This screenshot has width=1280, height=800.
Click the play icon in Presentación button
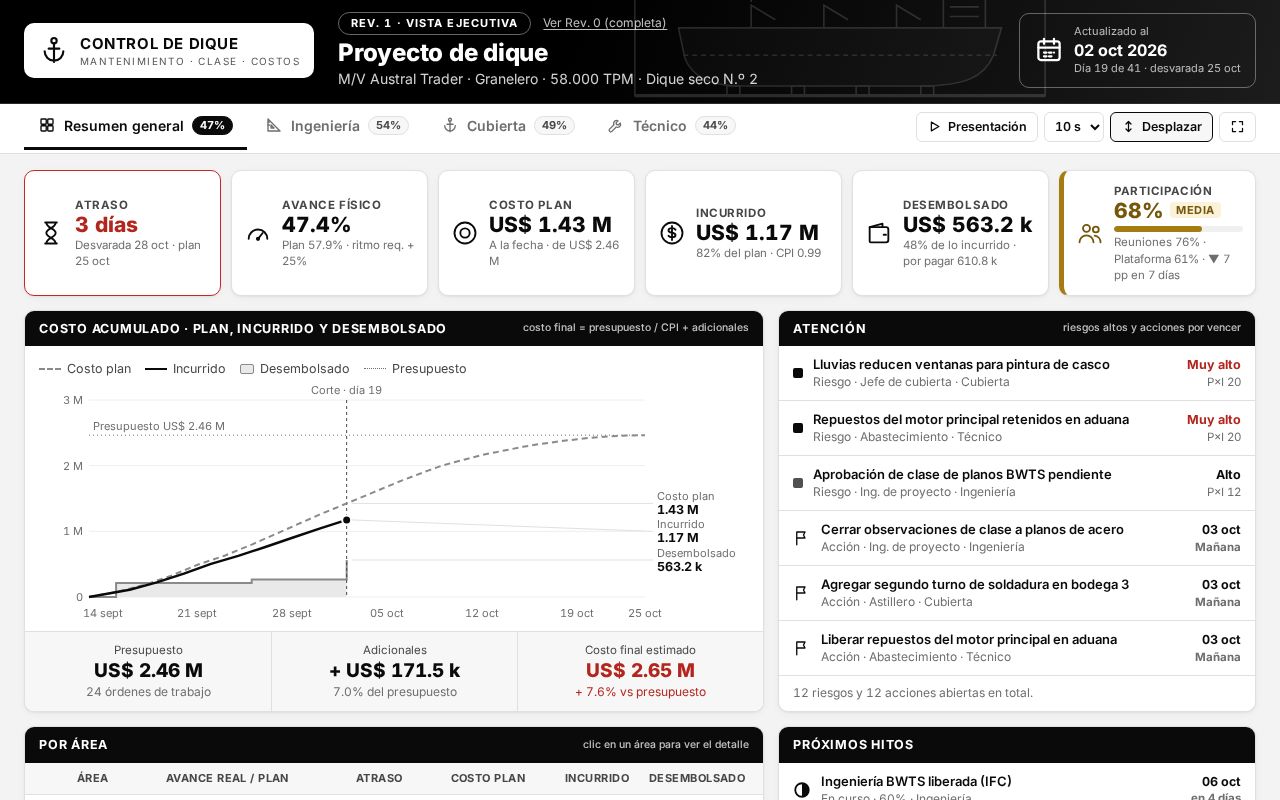pyautogui.click(x=935, y=127)
